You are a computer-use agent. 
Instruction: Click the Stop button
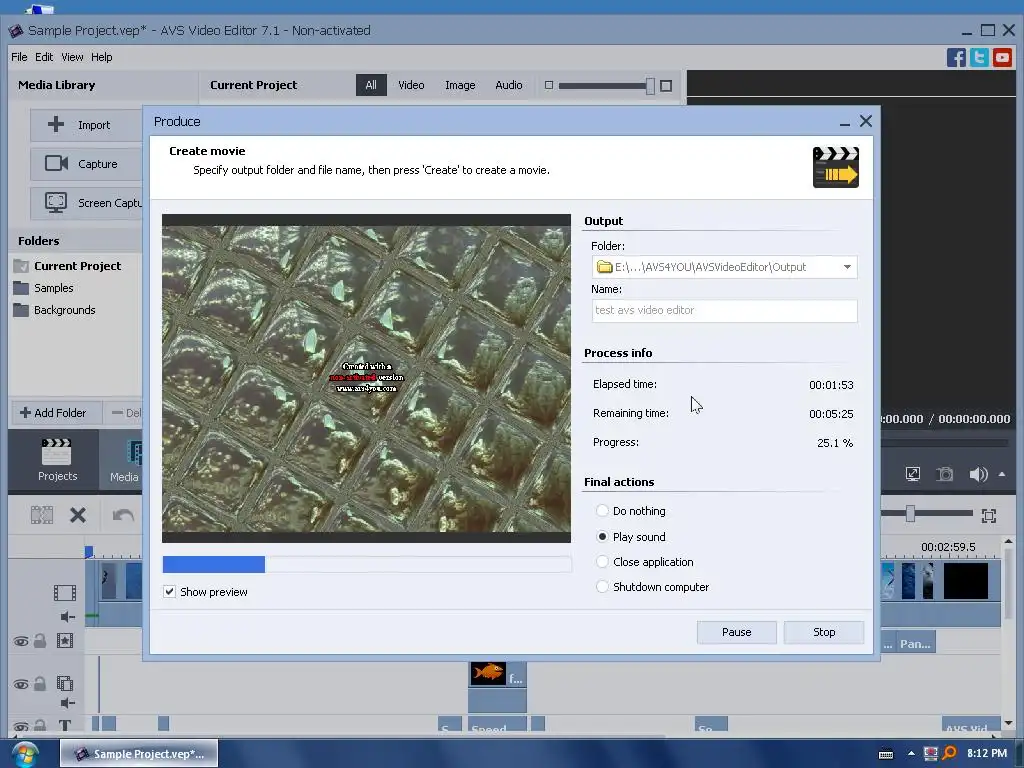(824, 632)
